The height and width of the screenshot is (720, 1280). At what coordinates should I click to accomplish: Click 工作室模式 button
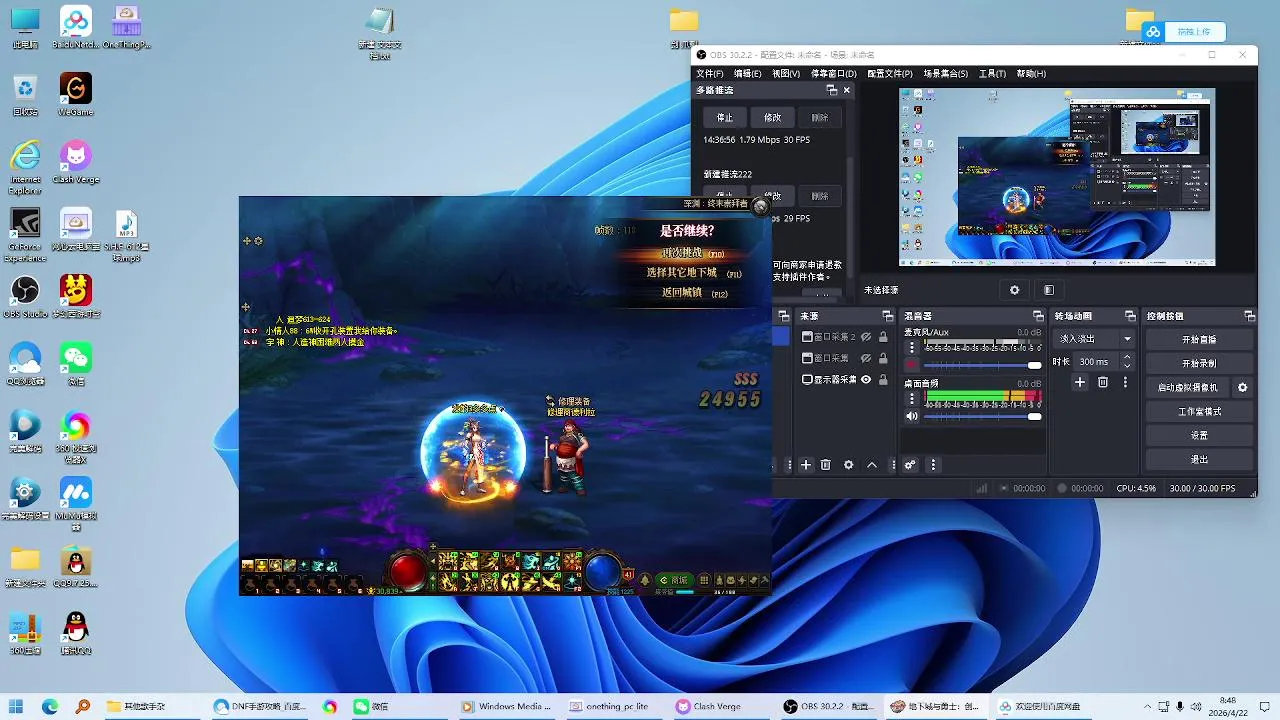[x=1199, y=412]
